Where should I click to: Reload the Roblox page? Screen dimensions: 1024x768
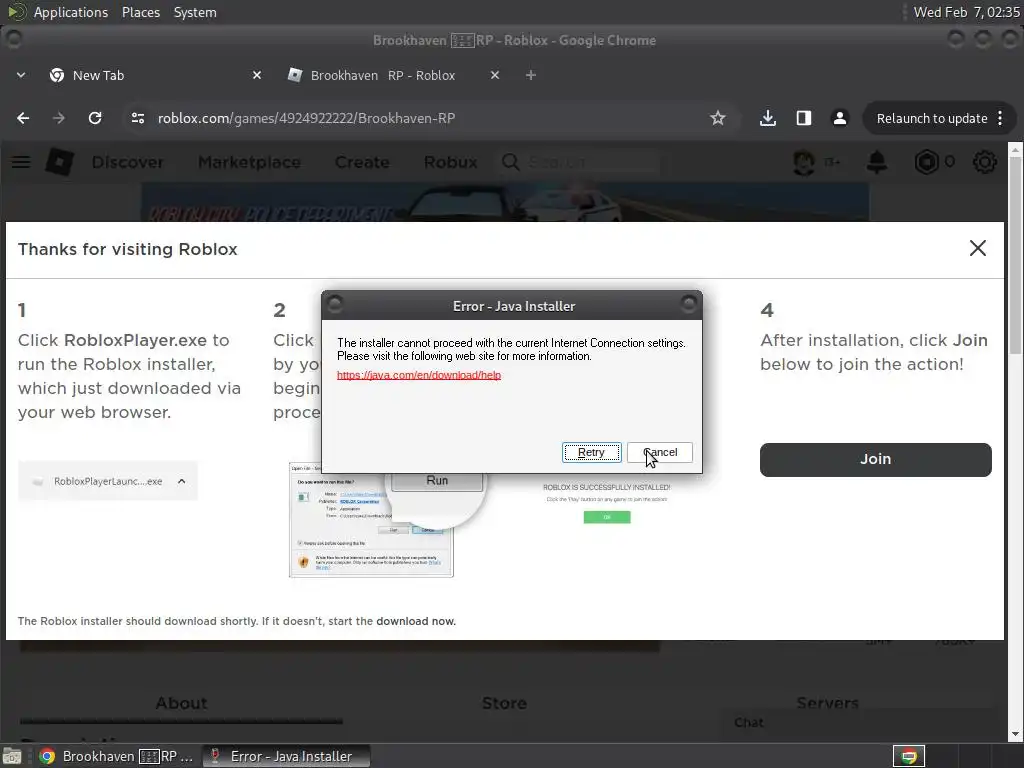click(x=95, y=118)
